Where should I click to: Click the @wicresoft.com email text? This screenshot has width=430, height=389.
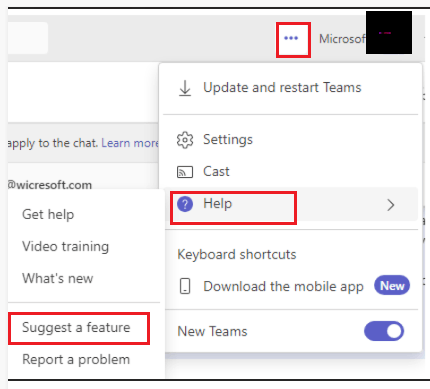pos(50,185)
